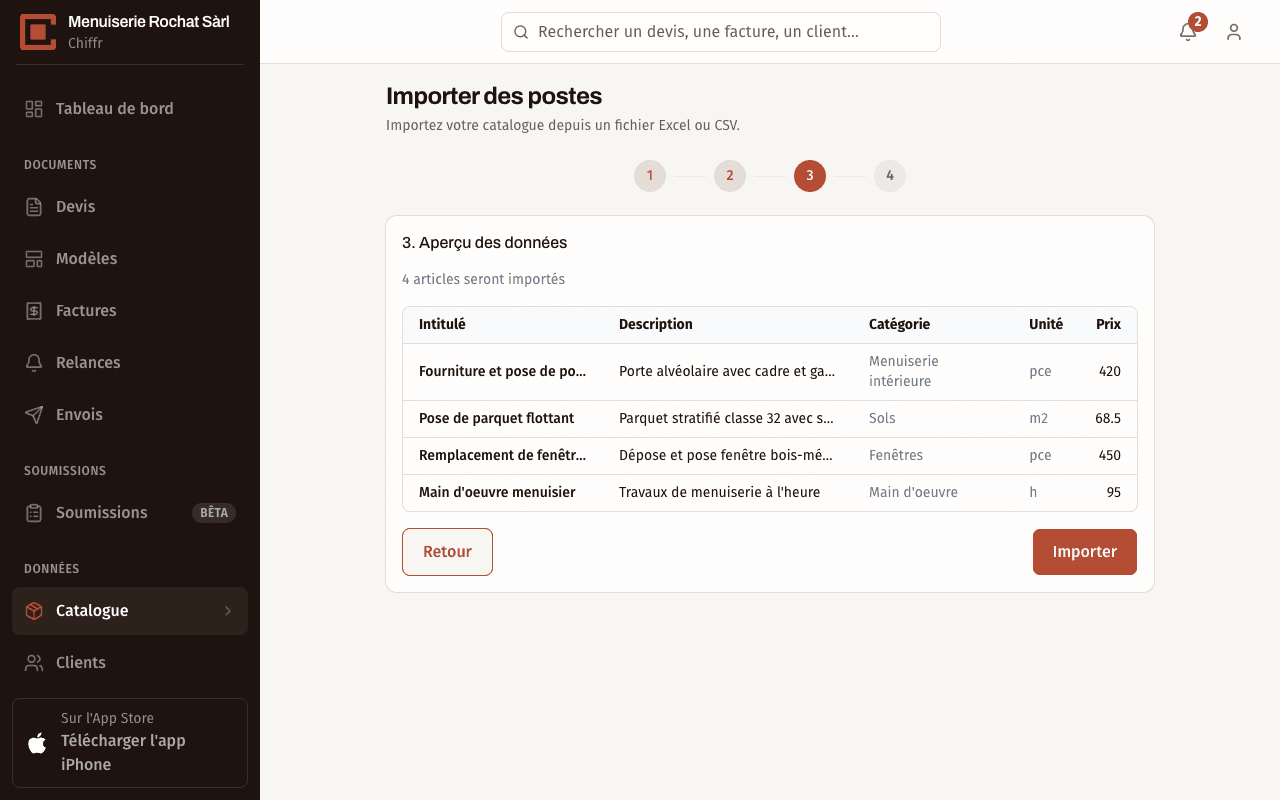Open the user account icon

1234,32
